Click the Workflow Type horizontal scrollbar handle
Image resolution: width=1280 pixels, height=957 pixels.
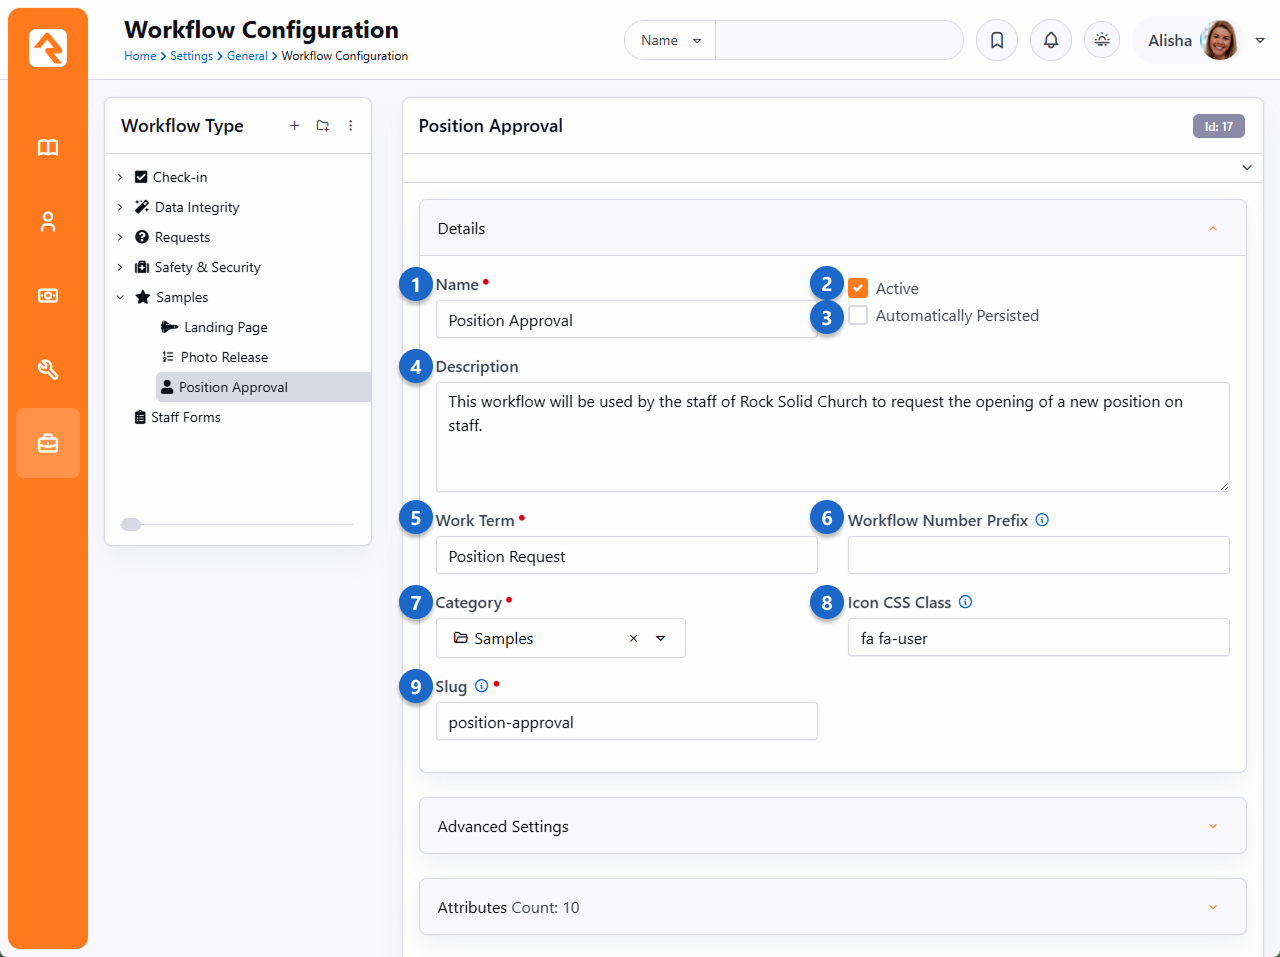(131, 524)
